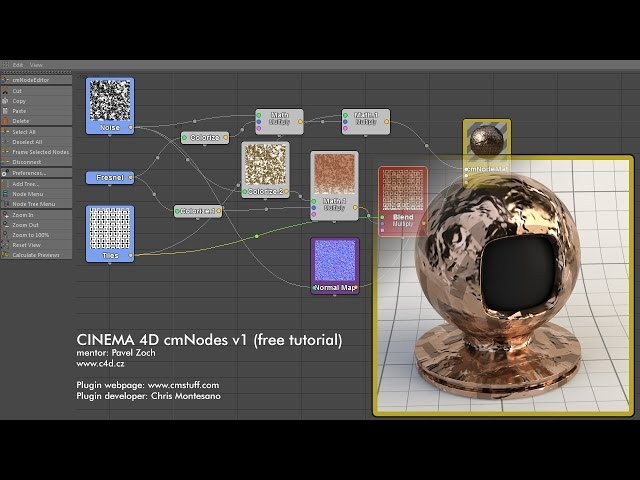This screenshot has height=480, width=640.
Task: Open Preferences via its gear icon
Action: coord(5,173)
